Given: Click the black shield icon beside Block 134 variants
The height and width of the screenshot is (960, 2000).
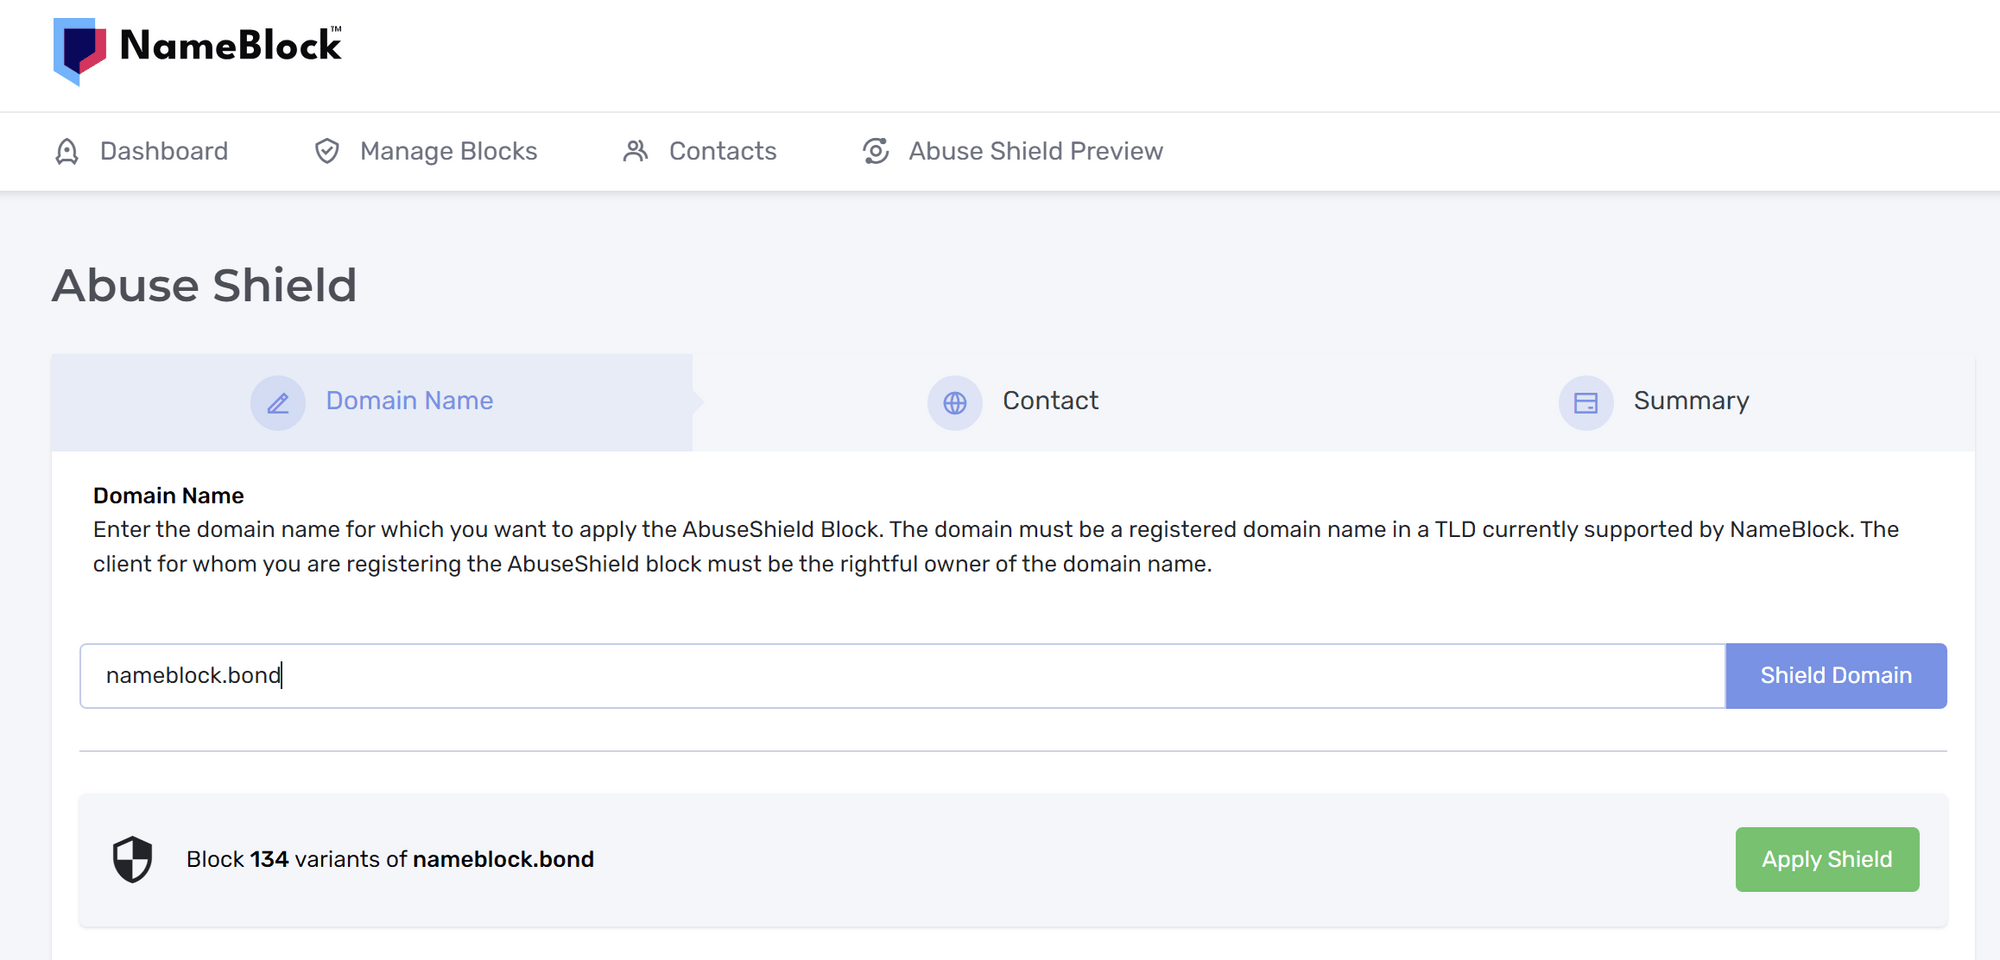Looking at the screenshot, I should pos(132,859).
